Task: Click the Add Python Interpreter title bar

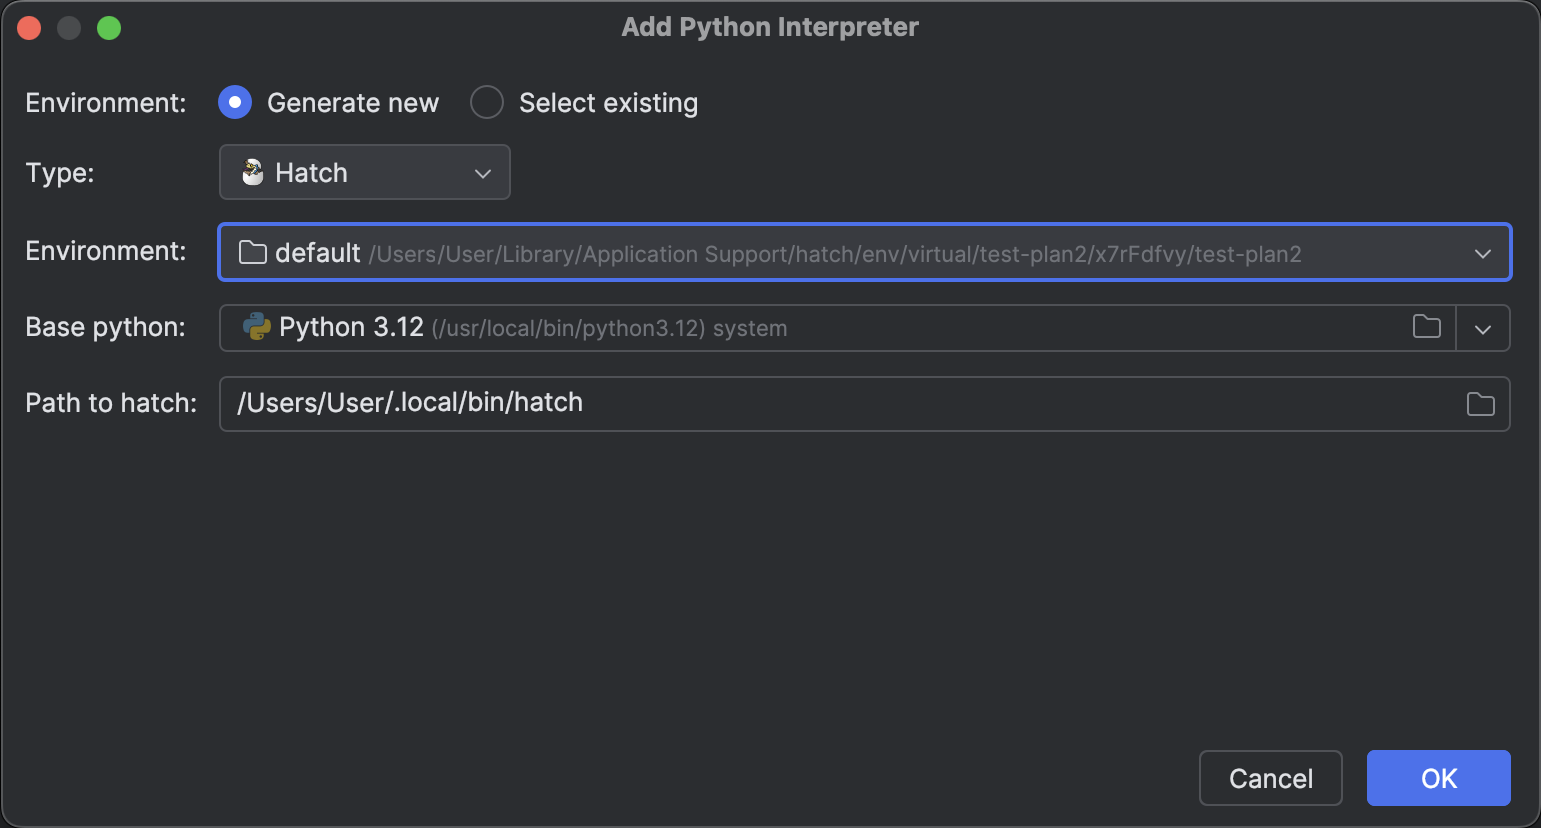Action: (769, 27)
